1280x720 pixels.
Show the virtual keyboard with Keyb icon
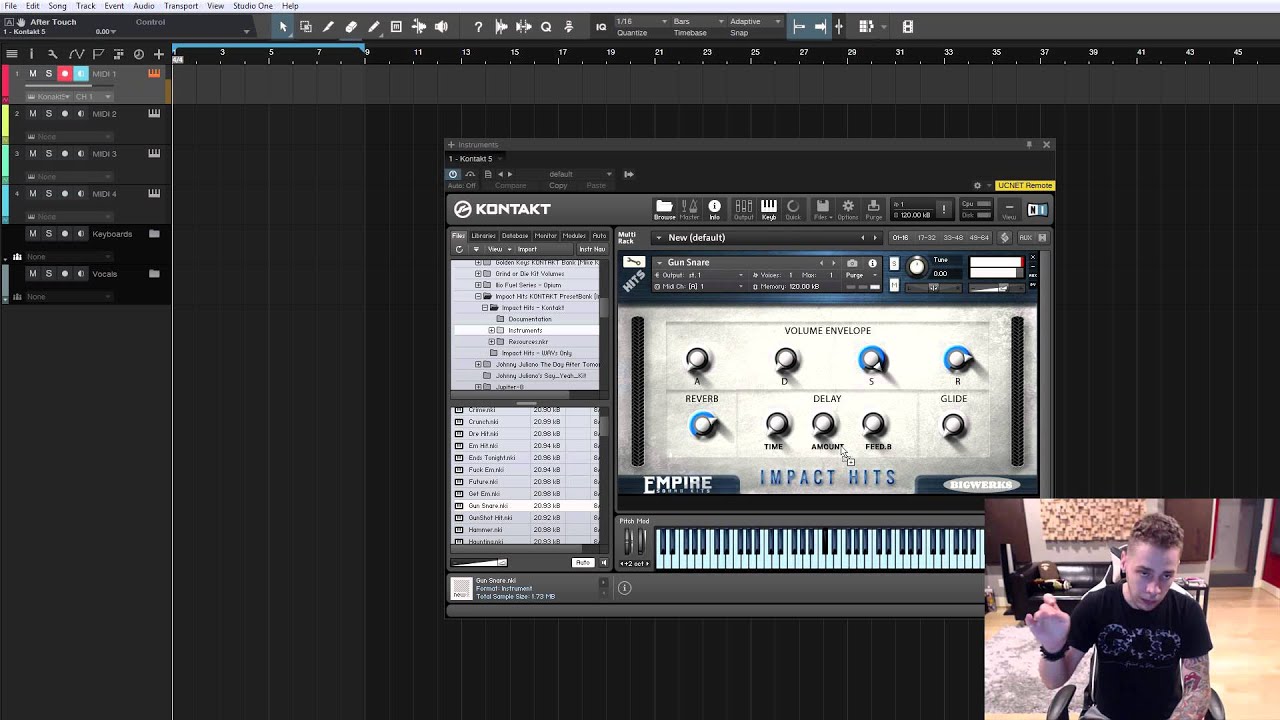point(770,208)
